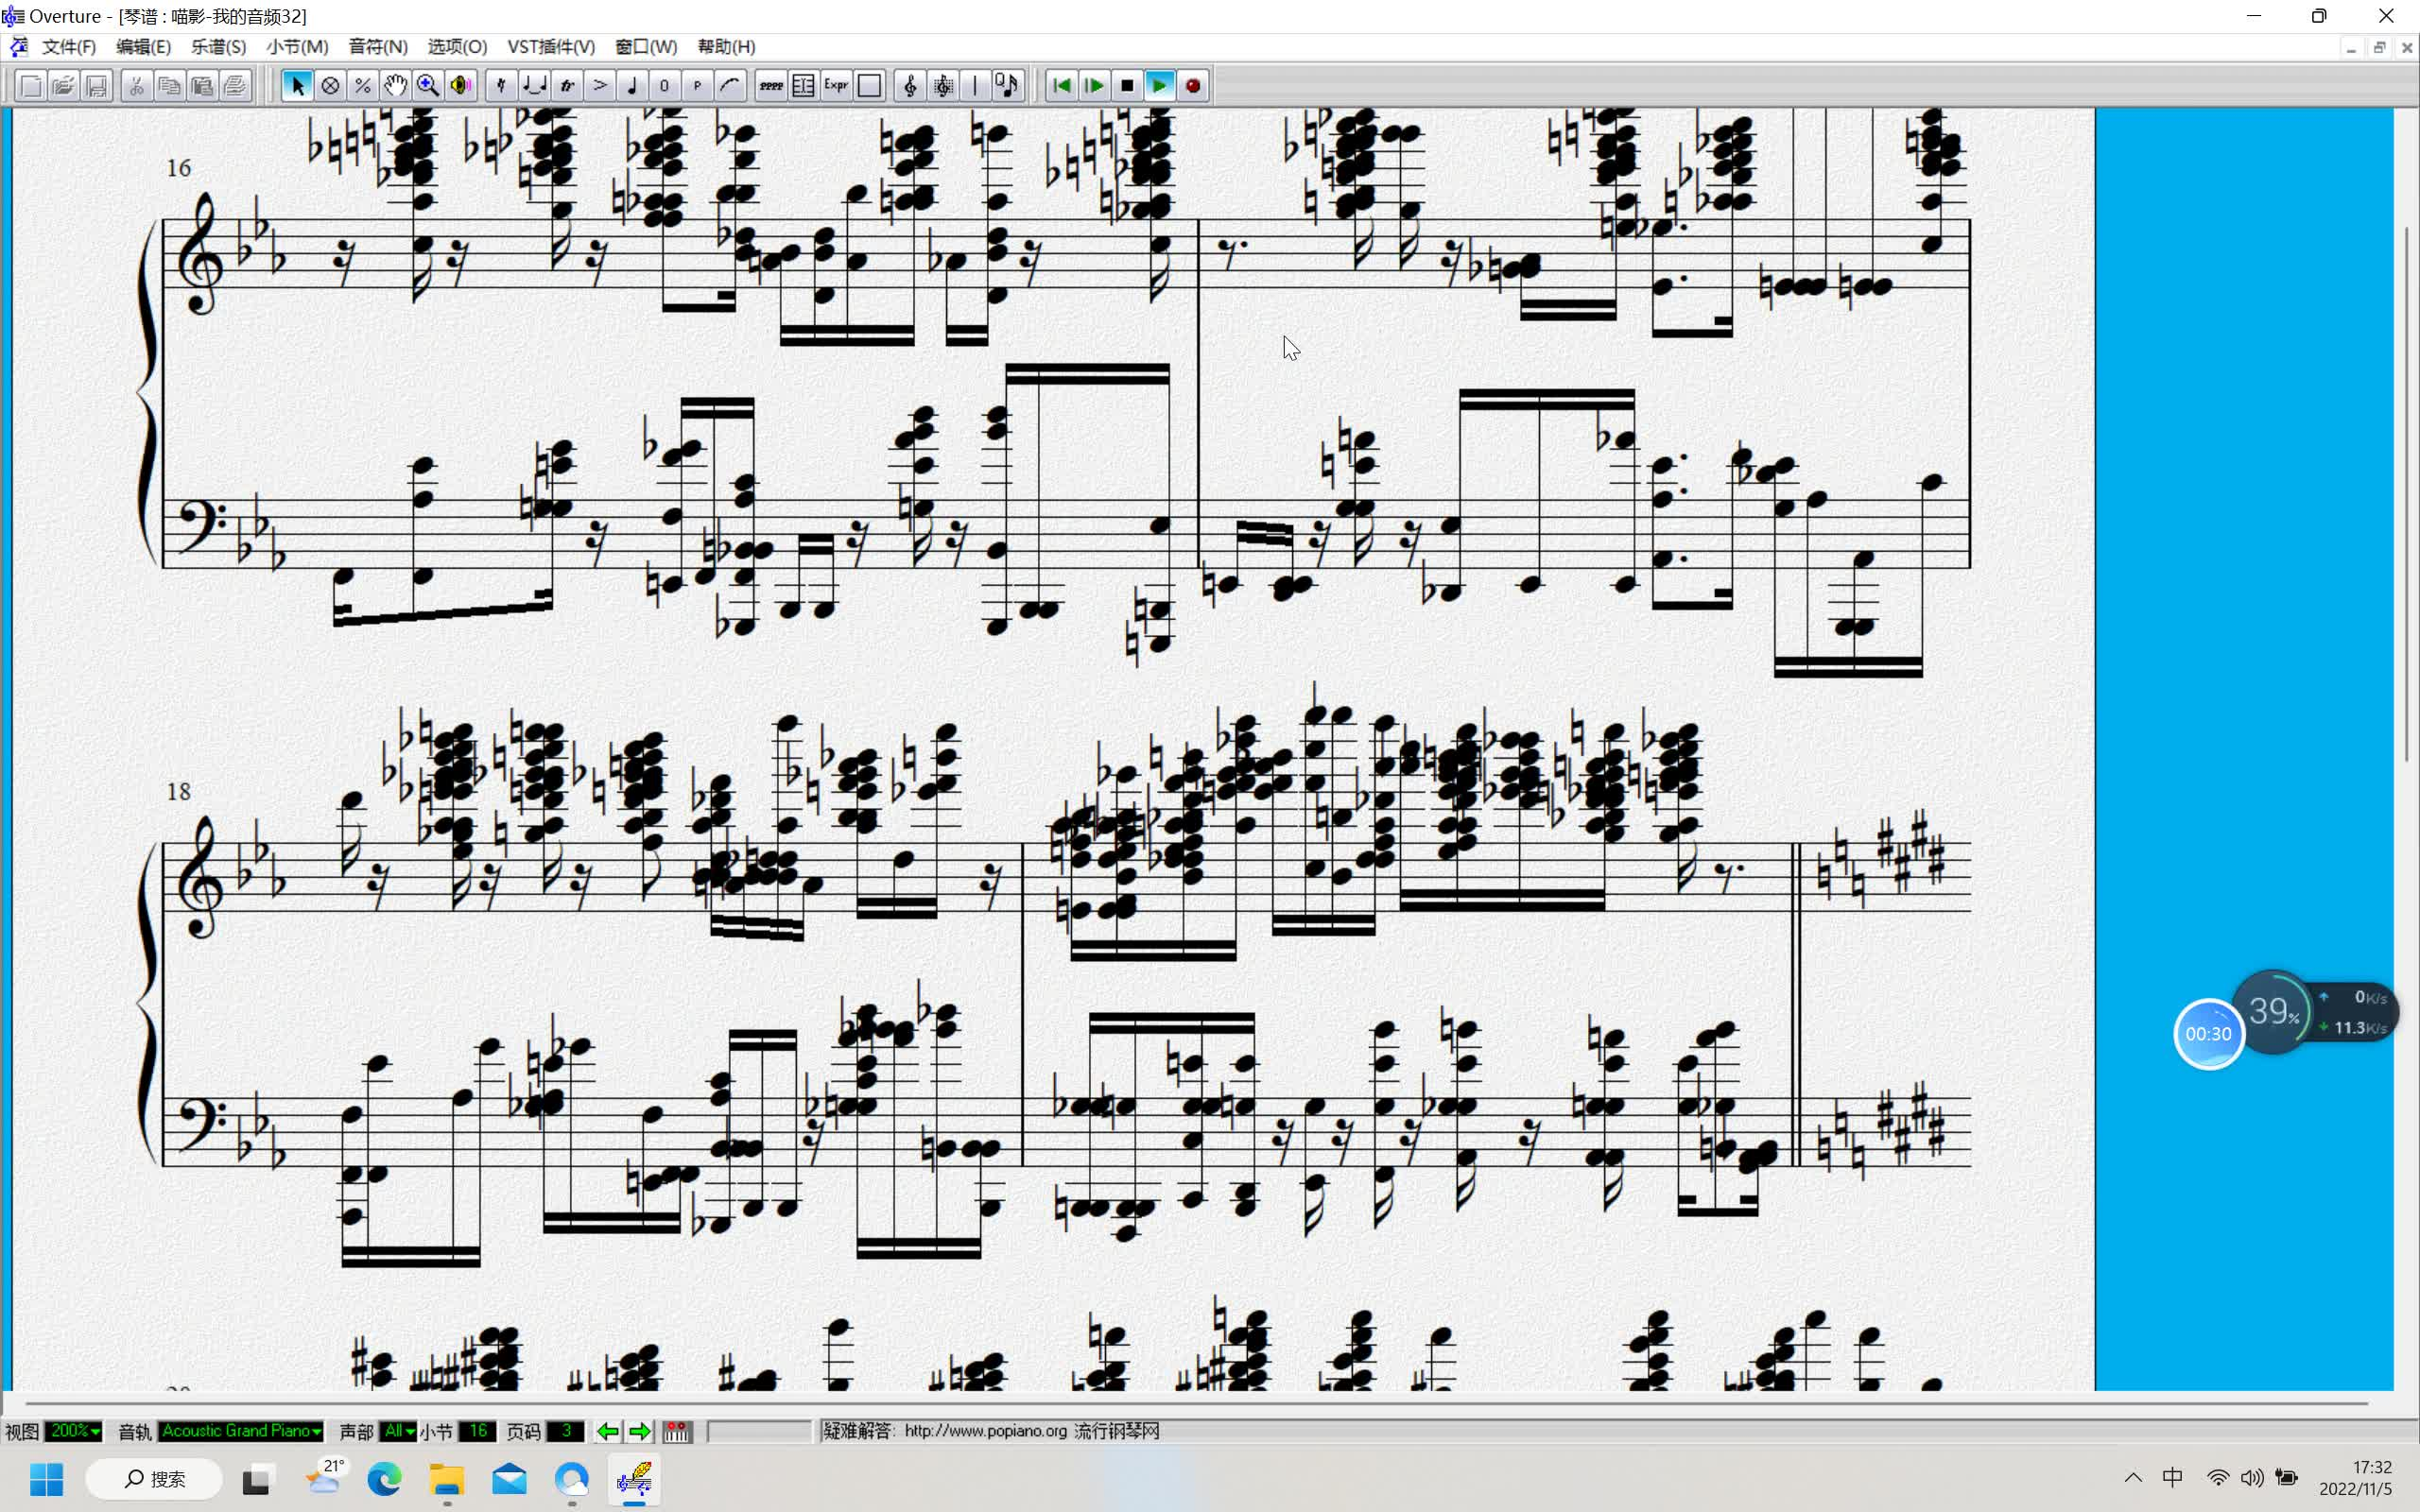
Task: Open the Mail app from the taskbar
Action: [x=509, y=1478]
